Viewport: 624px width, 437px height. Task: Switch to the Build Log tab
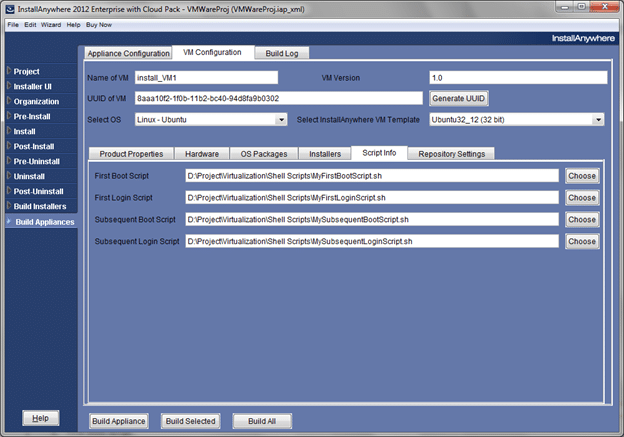[x=282, y=53]
